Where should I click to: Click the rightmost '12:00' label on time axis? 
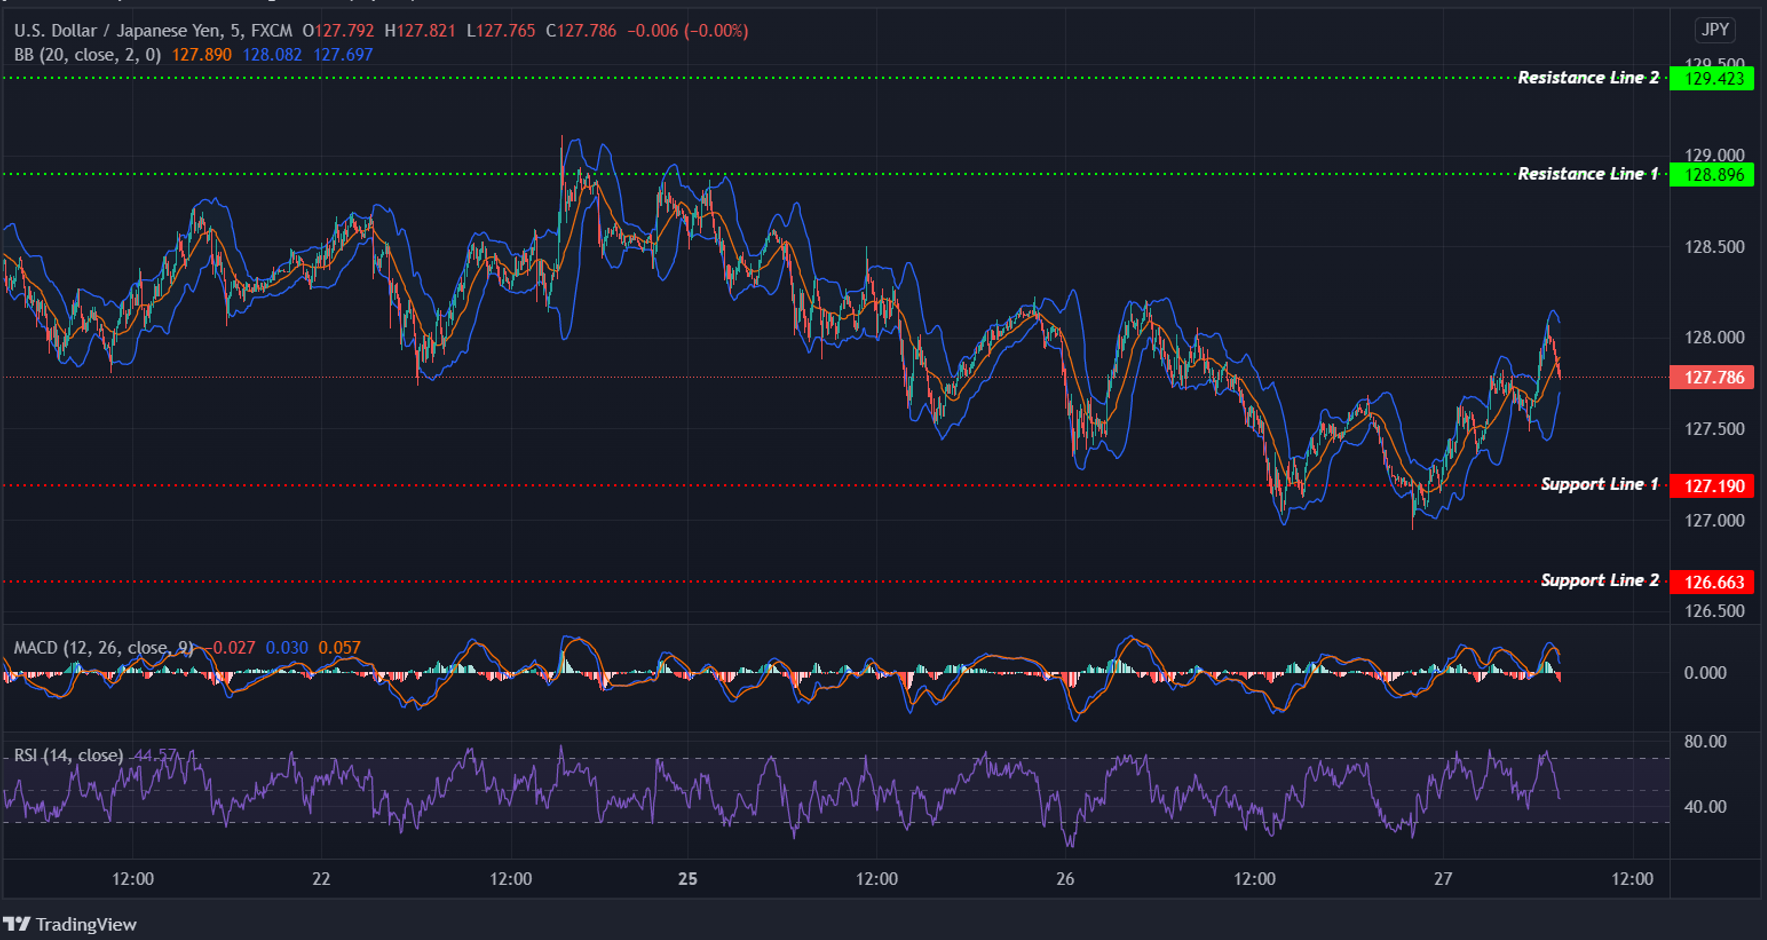point(1631,879)
